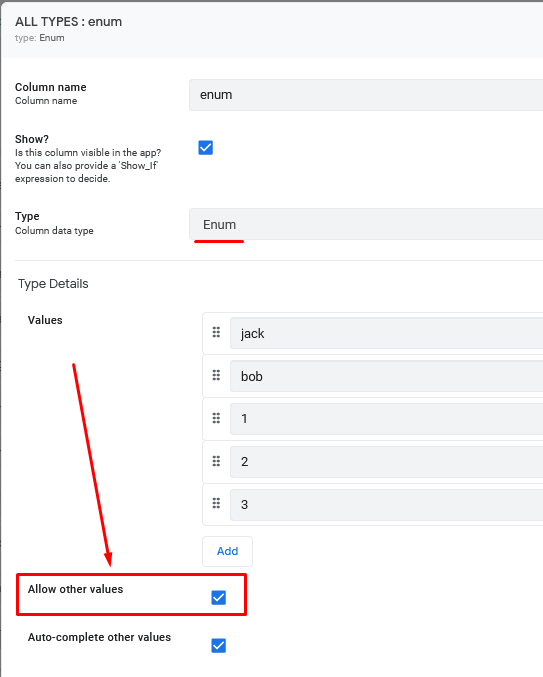Click the Values label
This screenshot has width=543, height=677.
(45, 320)
